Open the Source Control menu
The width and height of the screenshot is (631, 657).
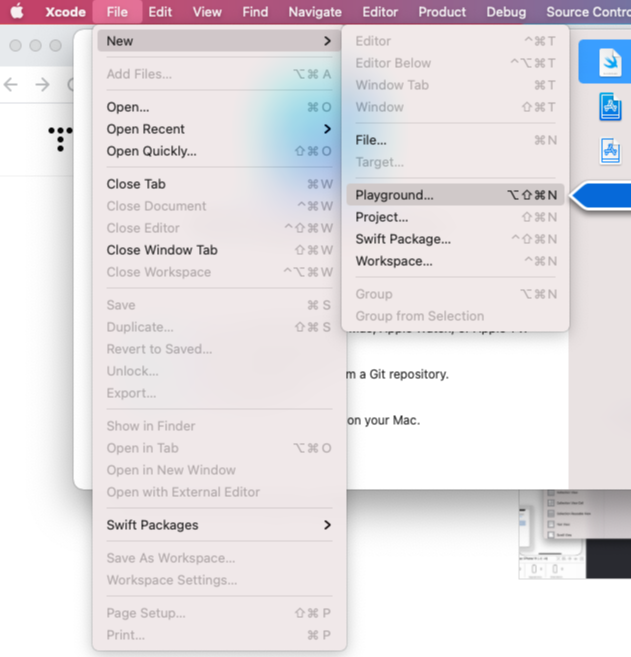(x=588, y=12)
